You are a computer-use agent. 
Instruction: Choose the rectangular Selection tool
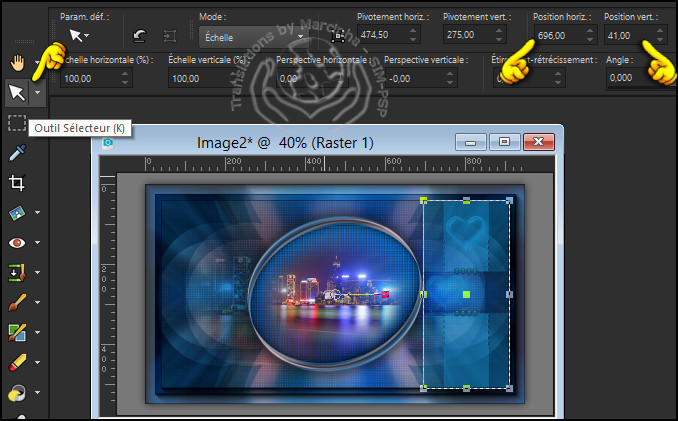pyautogui.click(x=17, y=123)
